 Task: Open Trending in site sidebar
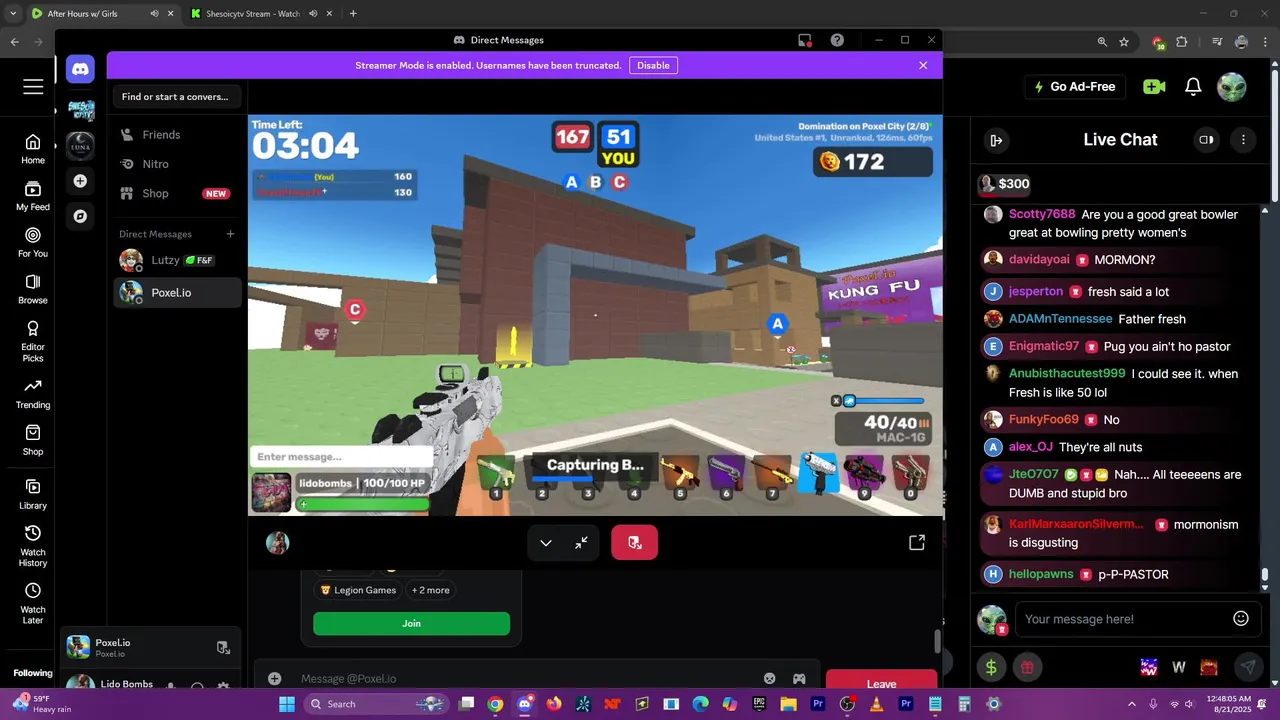[x=33, y=394]
